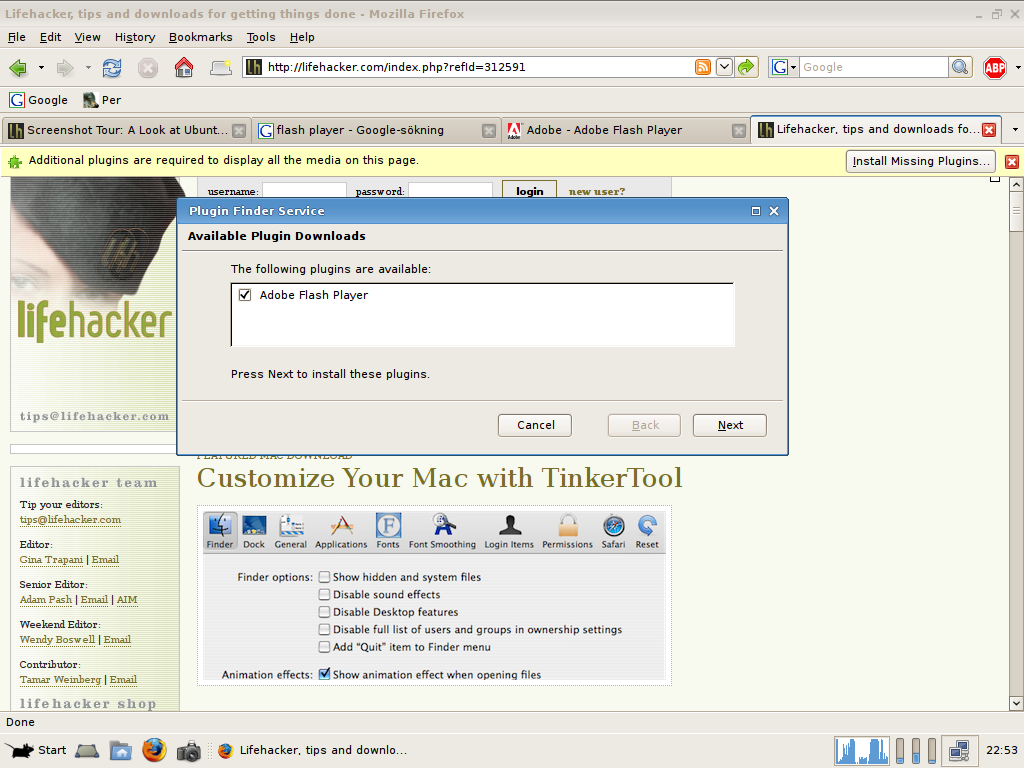This screenshot has height=768, width=1024.
Task: Click the greyed-out Forward arrow in toolbar
Action: tap(65, 67)
